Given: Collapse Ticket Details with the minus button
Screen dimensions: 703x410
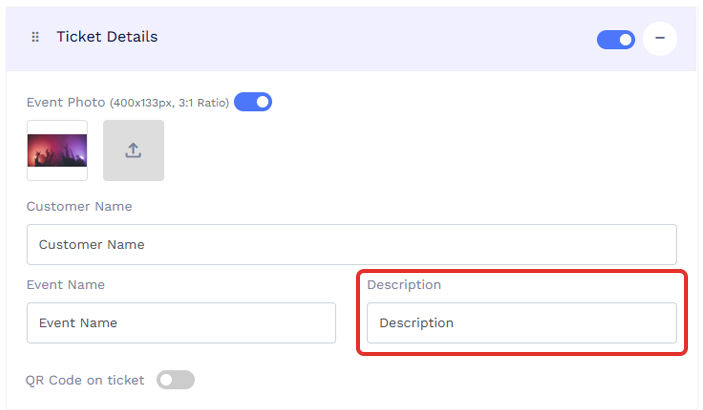Looking at the screenshot, I should 660,39.
